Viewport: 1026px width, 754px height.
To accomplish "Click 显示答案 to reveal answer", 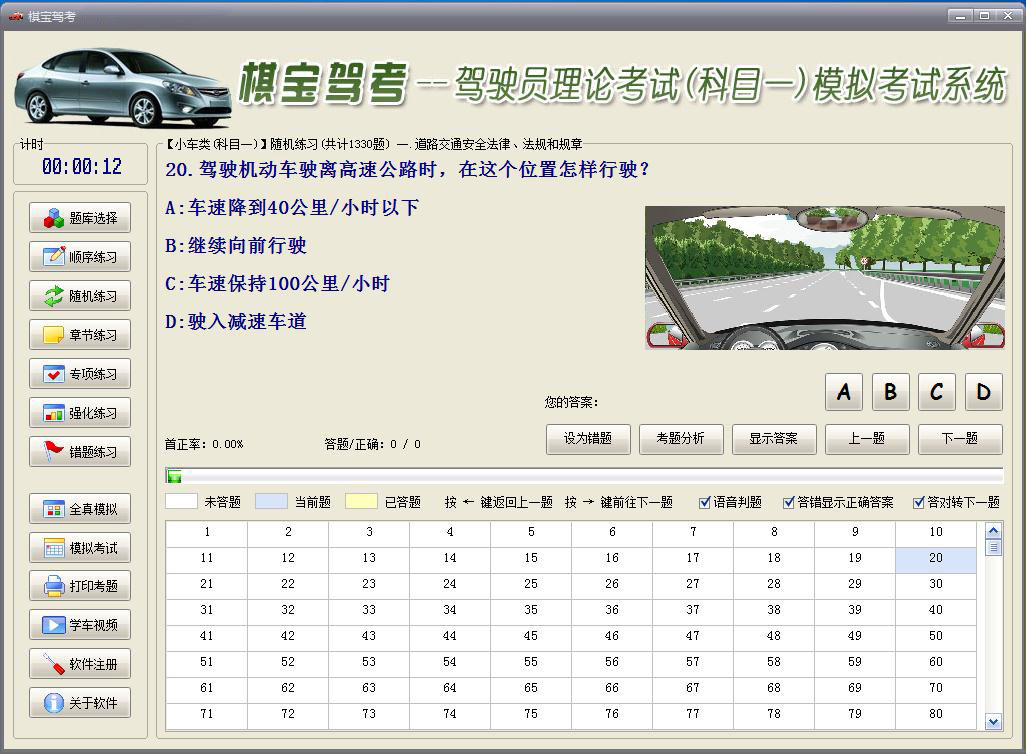I will pyautogui.click(x=774, y=438).
